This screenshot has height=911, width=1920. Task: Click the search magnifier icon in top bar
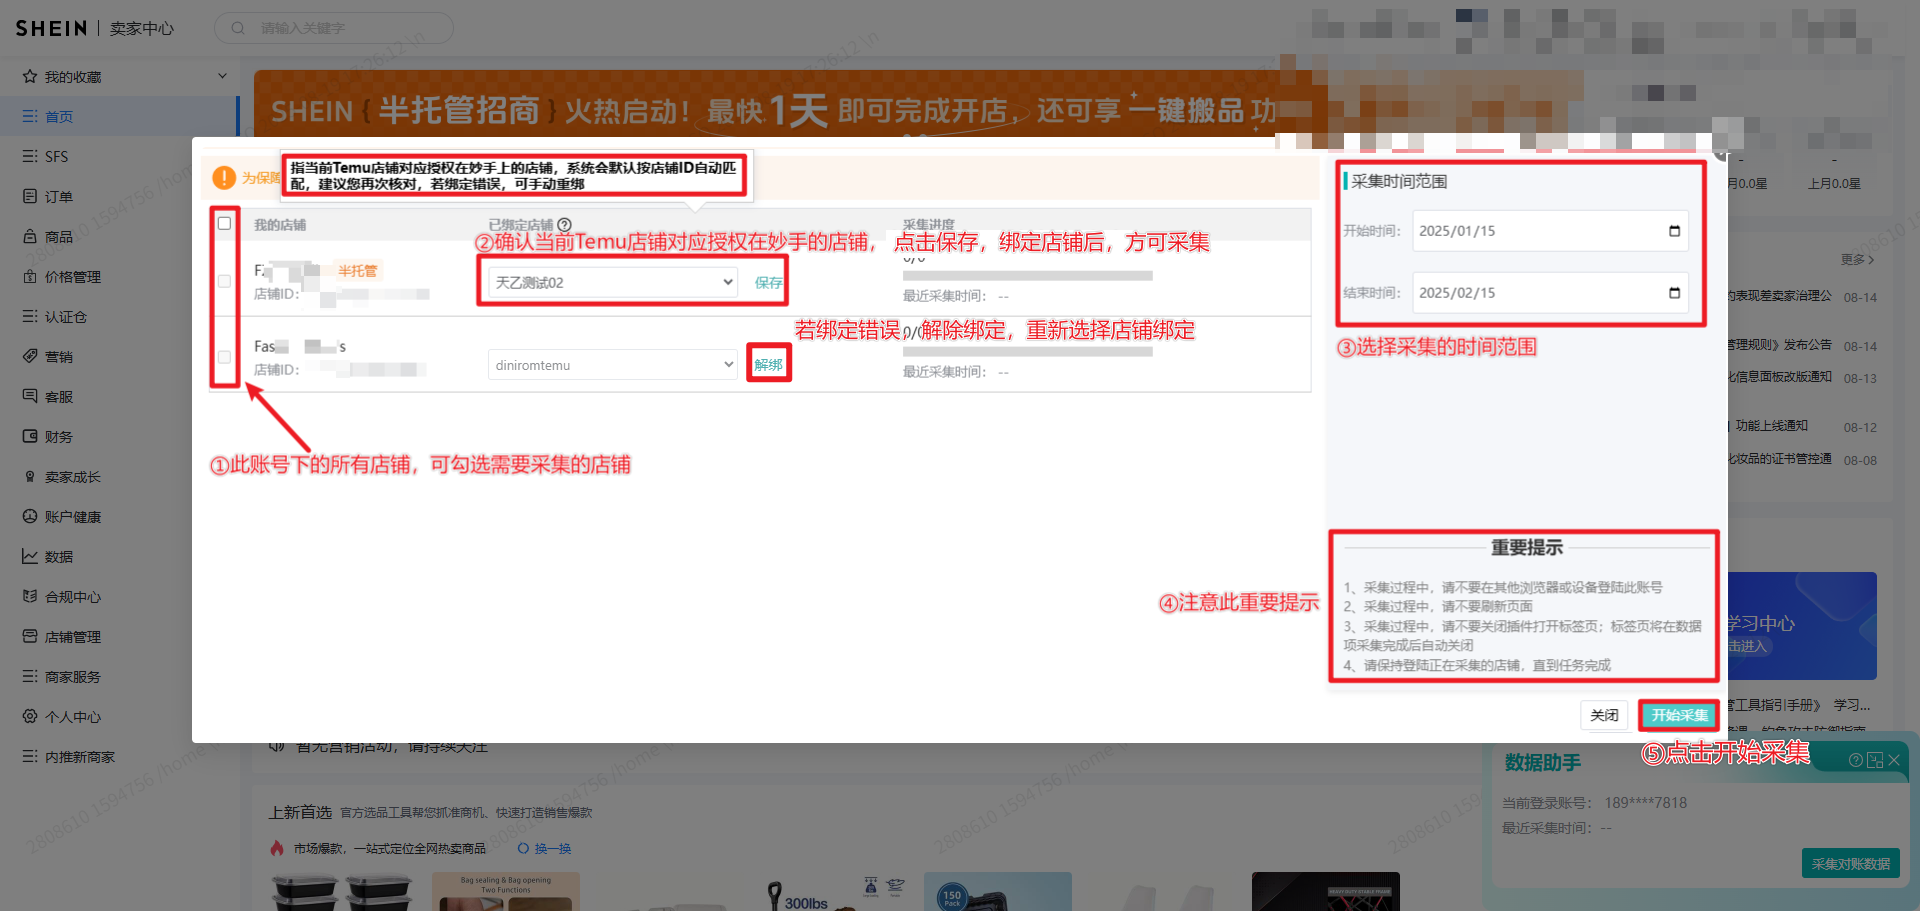(x=238, y=28)
